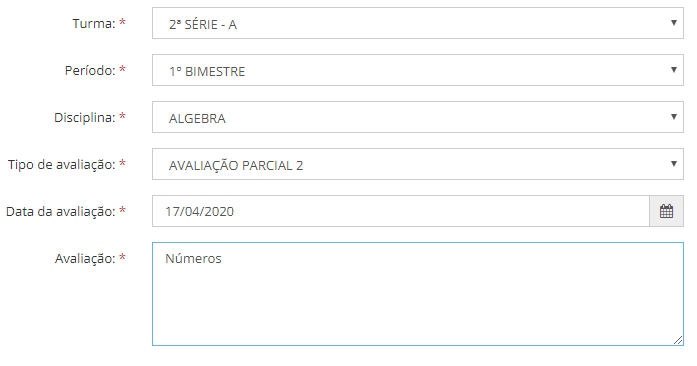This screenshot has width=697, height=366.
Task: Open the Turma dropdown showing 2ª SÉRIE - A
Action: click(418, 23)
